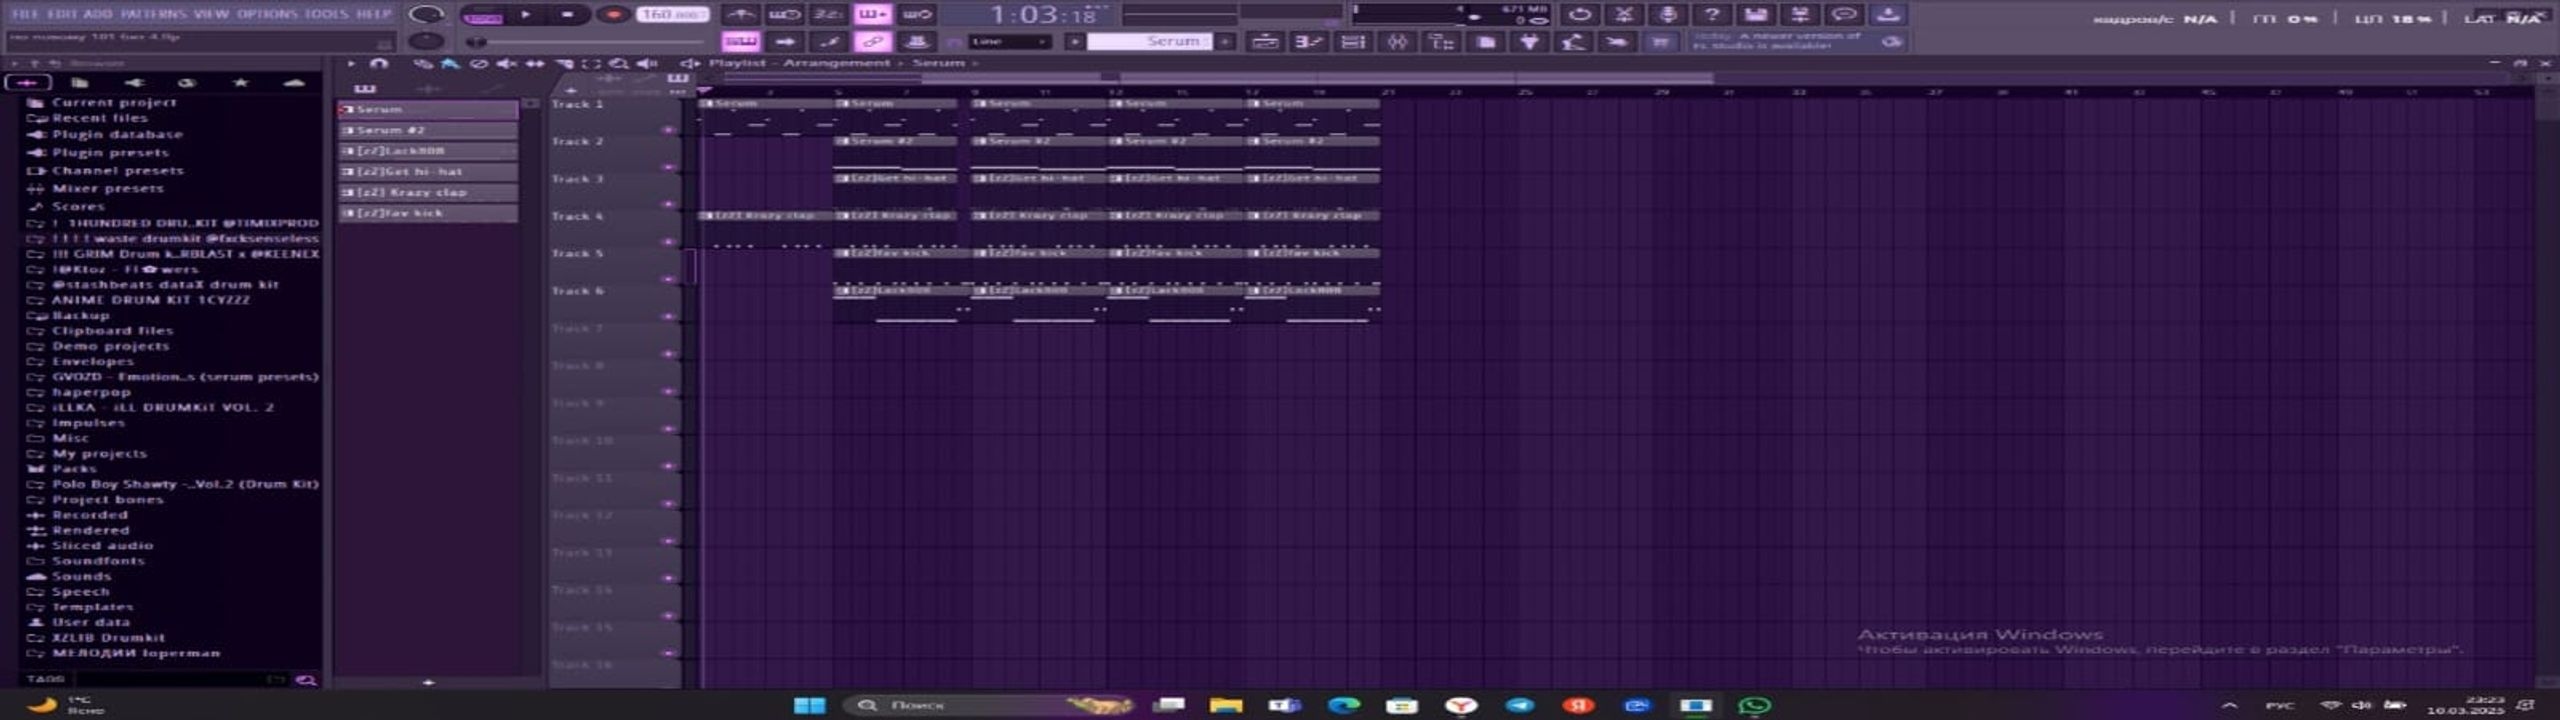Click the time display 1:03:18
The image size is (2560, 720).
point(1045,15)
